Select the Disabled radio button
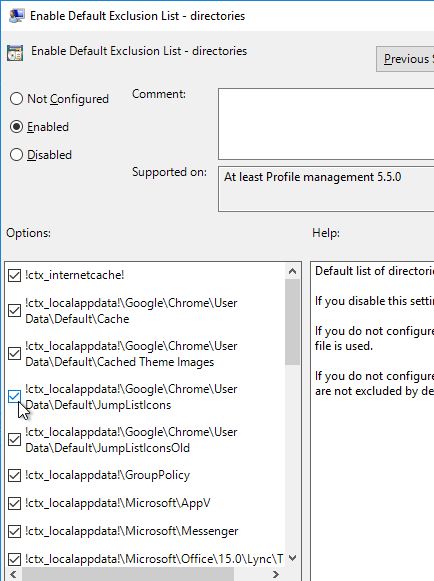 click(16, 155)
